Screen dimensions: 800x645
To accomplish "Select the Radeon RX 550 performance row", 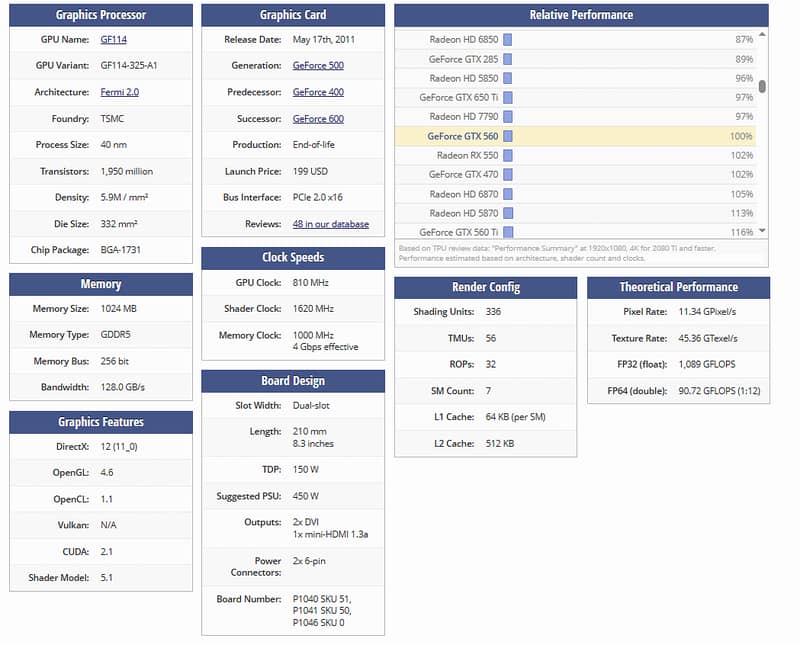I will tap(576, 155).
